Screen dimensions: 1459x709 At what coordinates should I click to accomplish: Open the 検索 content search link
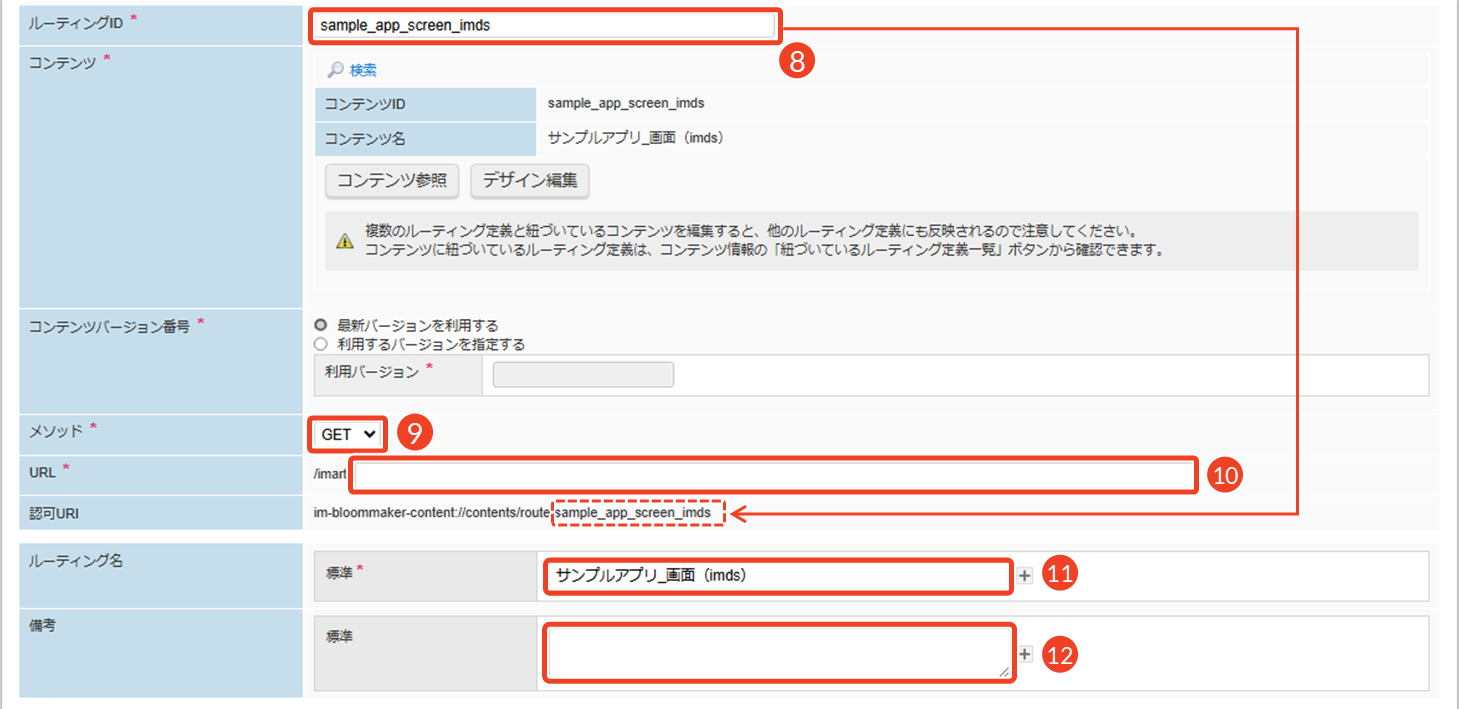(363, 70)
